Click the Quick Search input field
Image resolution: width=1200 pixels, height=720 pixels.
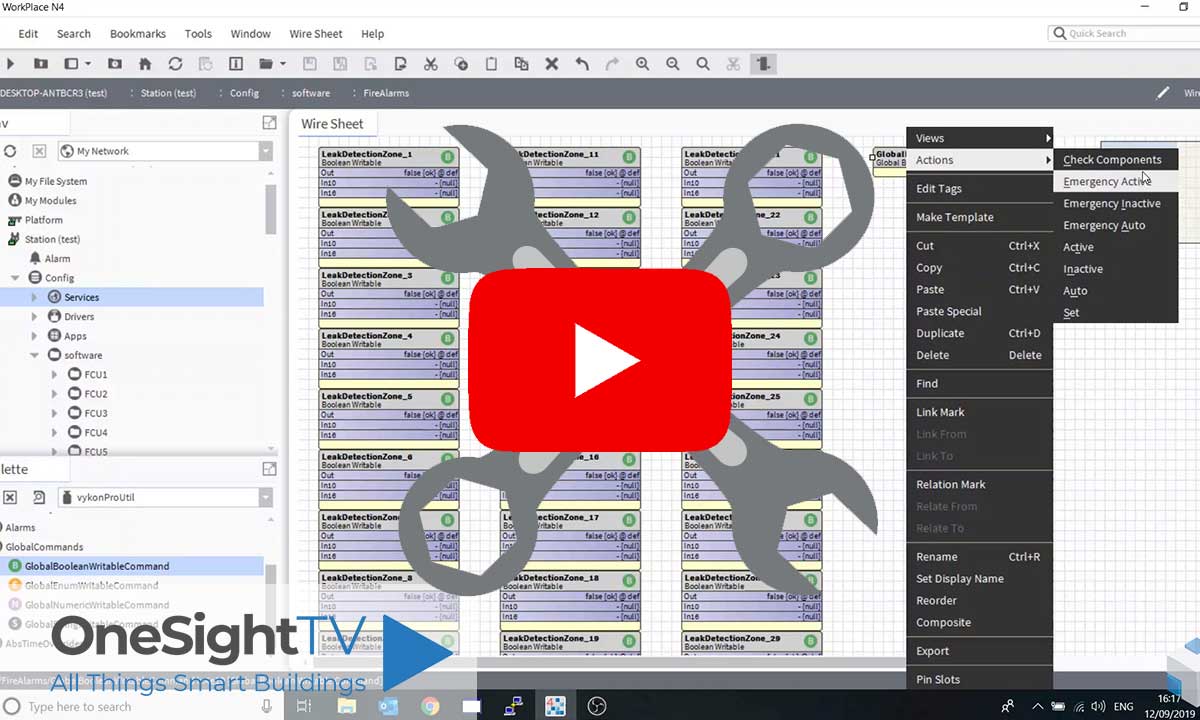[x=1123, y=33]
